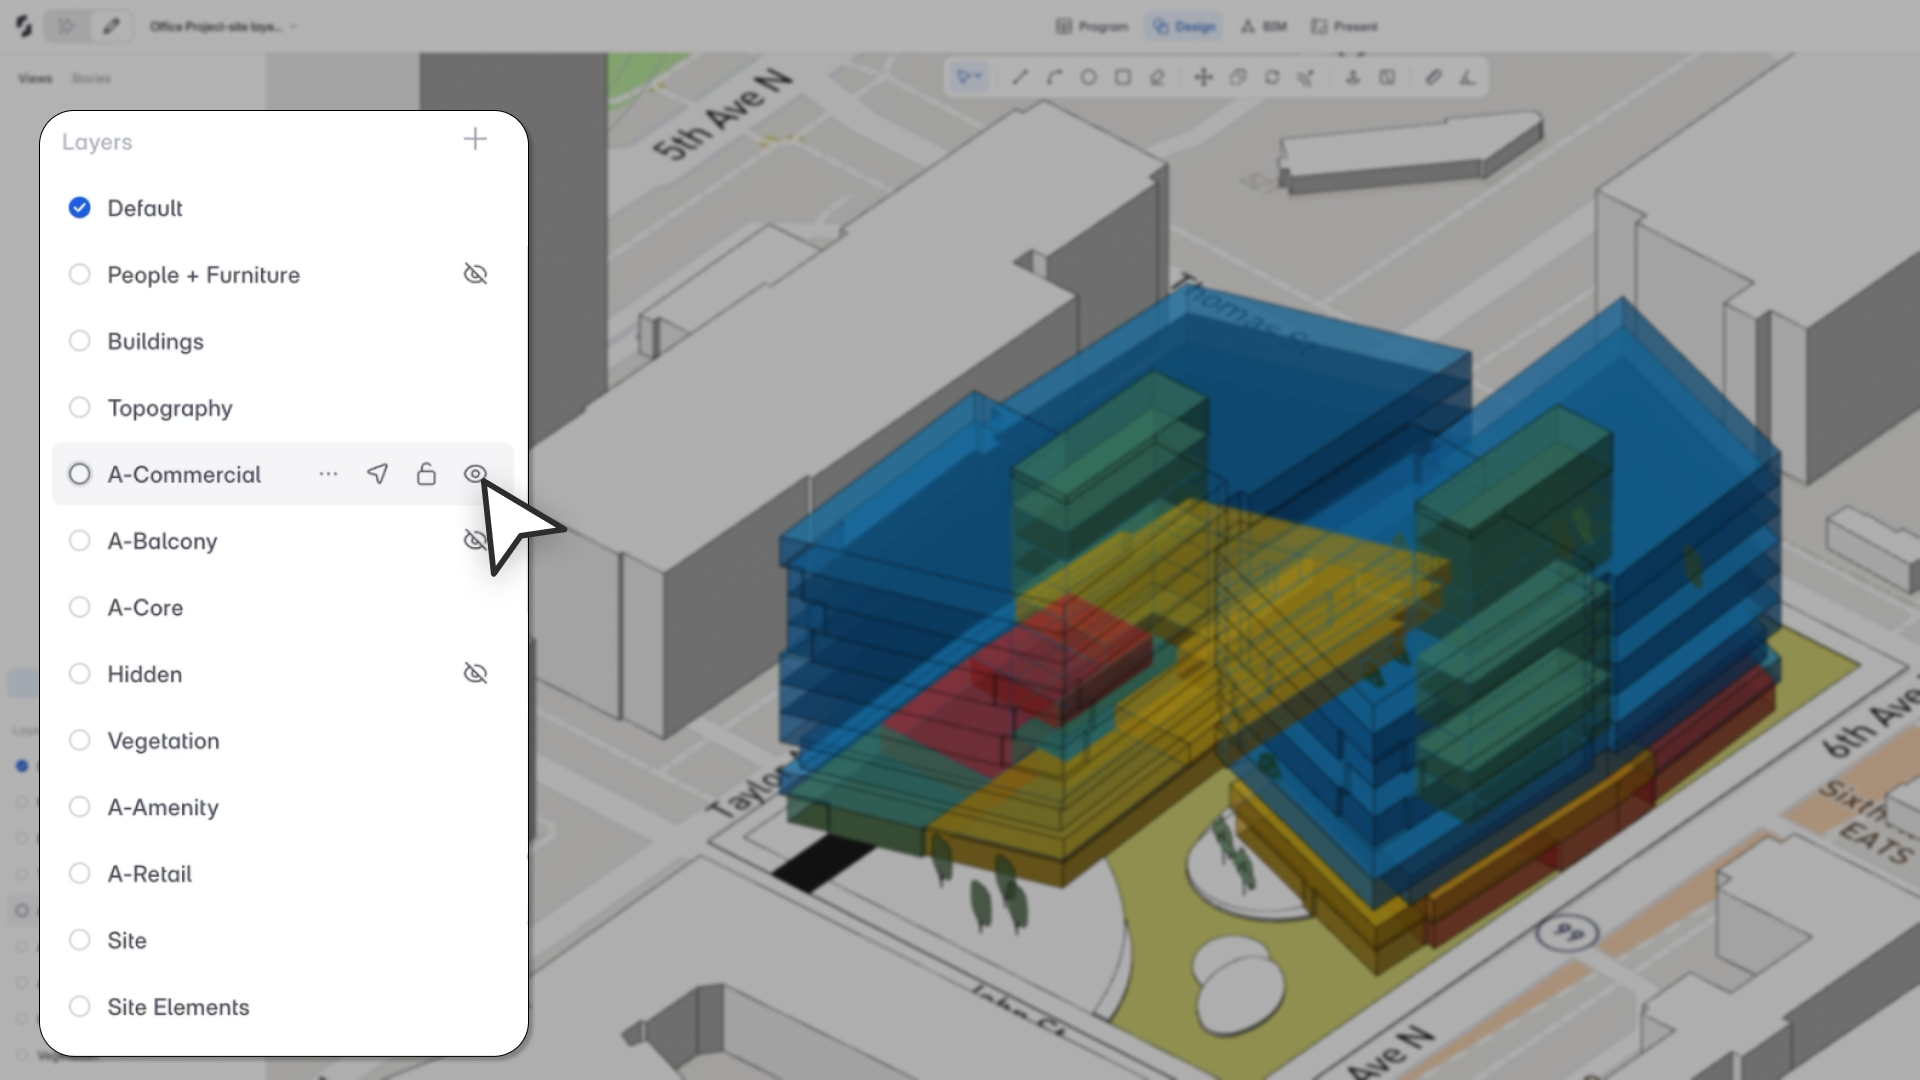Toggle the lock icon on A-Commercial layer
Screen dimensions: 1920x1080
426,474
